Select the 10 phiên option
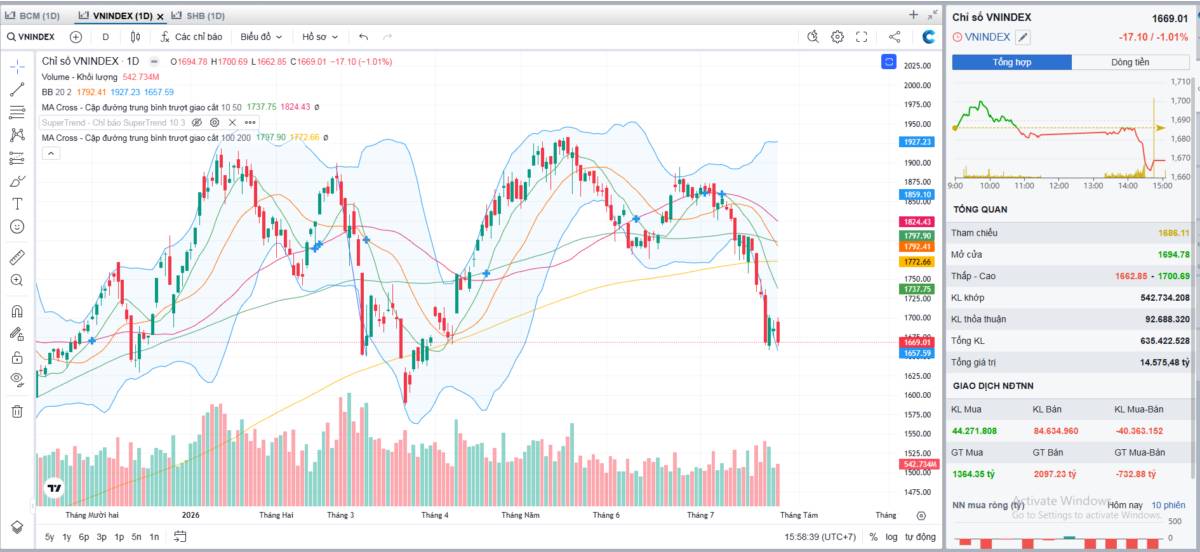Viewport: 1200px width, 552px height. pos(1167,505)
